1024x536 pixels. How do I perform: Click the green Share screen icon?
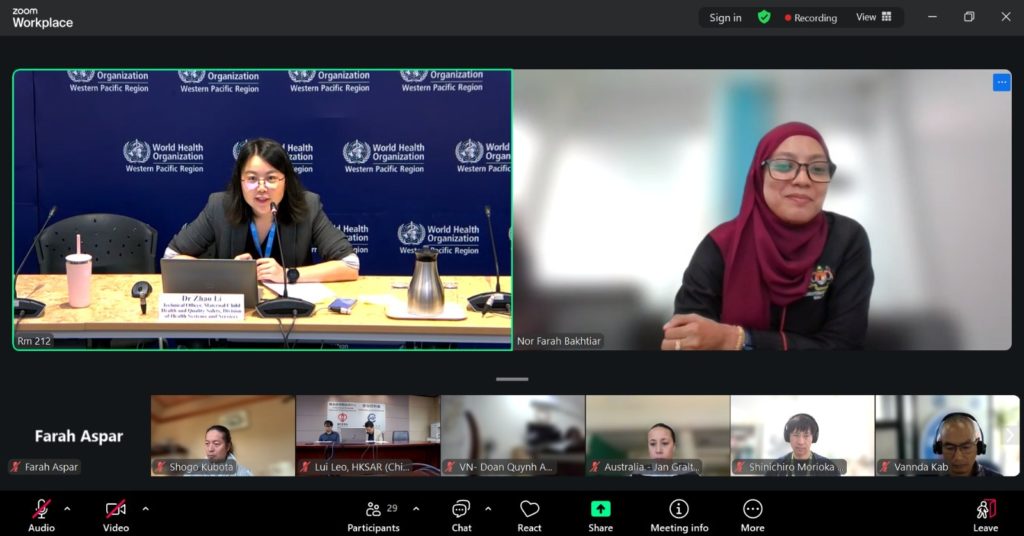click(600, 510)
